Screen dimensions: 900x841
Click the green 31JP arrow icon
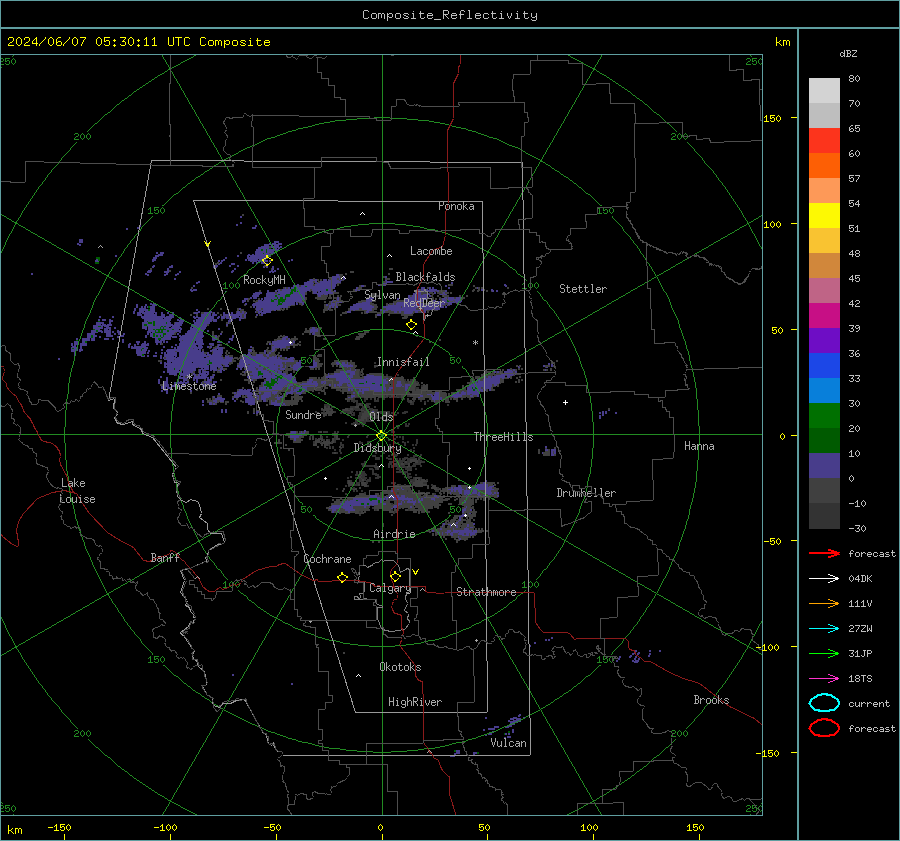tap(824, 653)
